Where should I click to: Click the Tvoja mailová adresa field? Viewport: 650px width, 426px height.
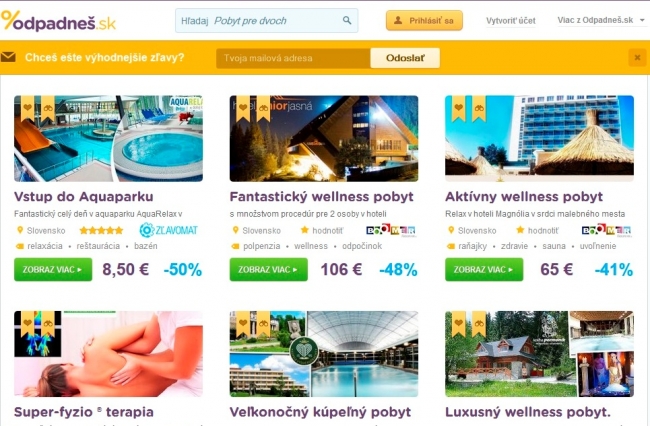click(x=293, y=58)
